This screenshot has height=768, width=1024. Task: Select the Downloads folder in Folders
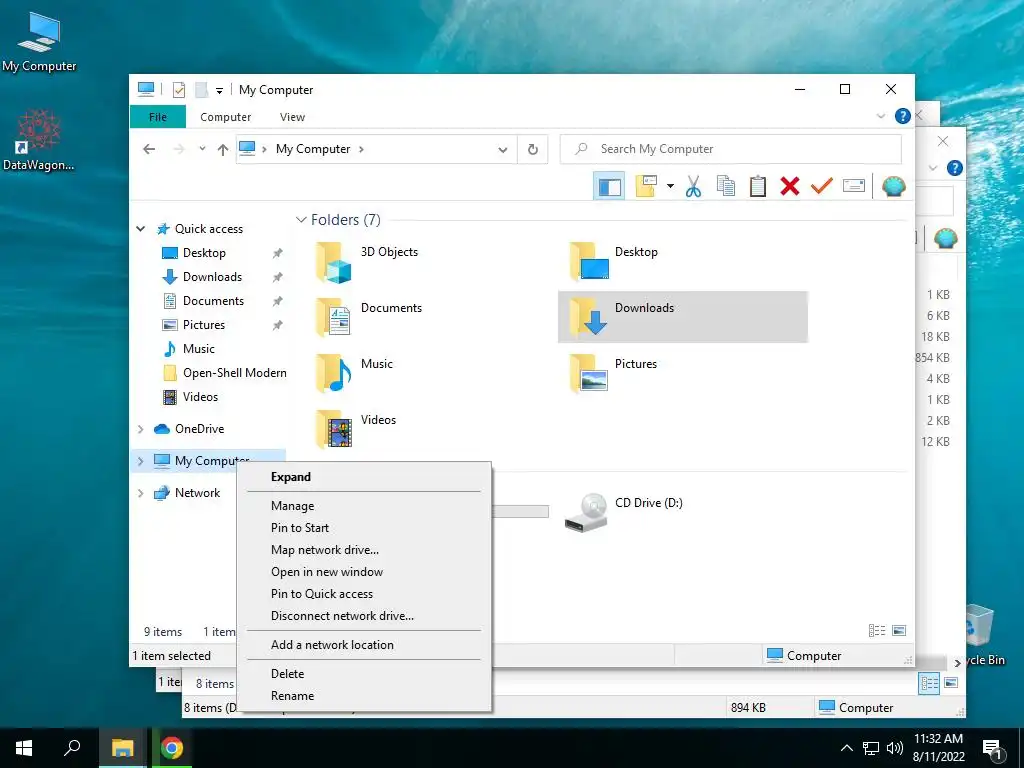[x=682, y=317]
